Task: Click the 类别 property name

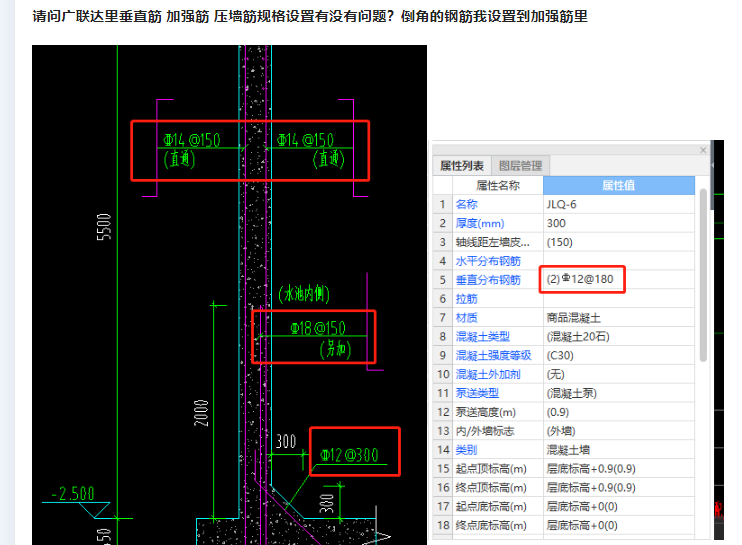Action: [467, 450]
